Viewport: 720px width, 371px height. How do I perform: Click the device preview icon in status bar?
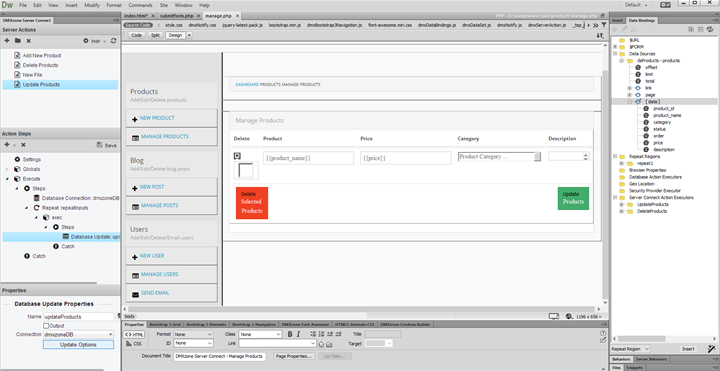click(x=554, y=316)
